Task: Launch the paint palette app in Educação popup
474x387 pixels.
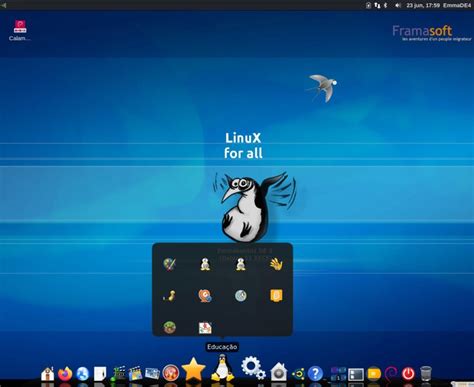Action: tap(170, 264)
